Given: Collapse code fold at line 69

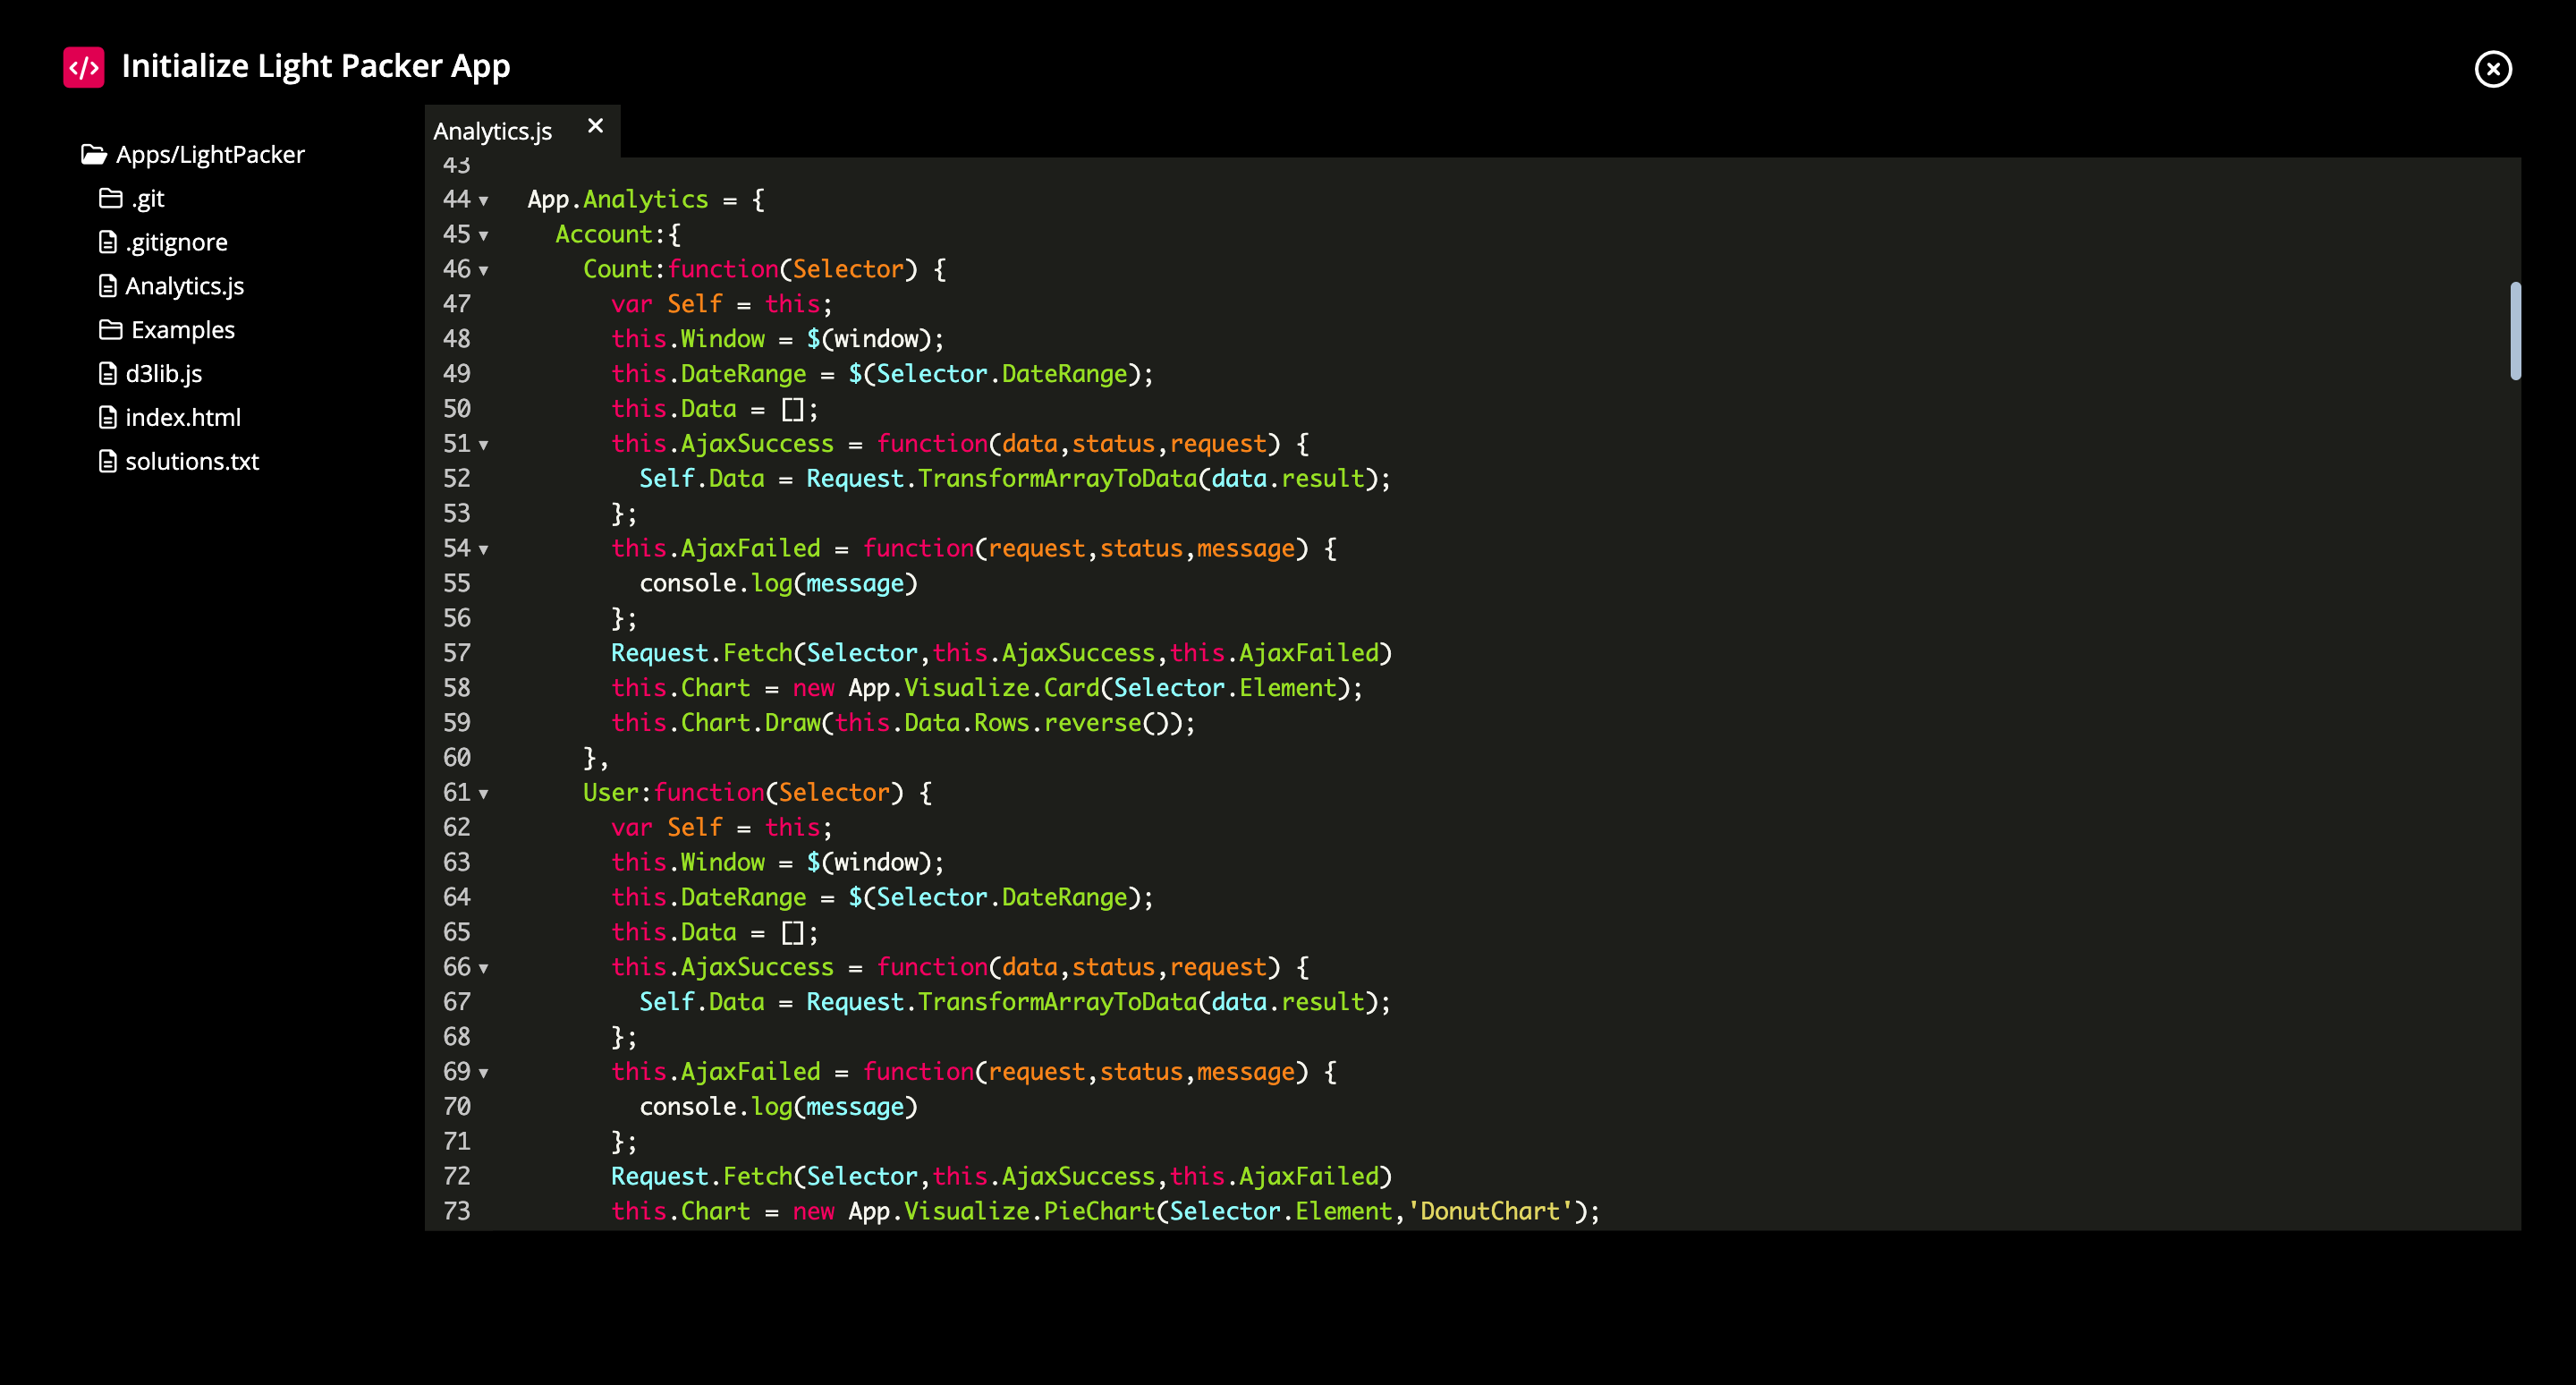Looking at the screenshot, I should pyautogui.click(x=484, y=1073).
